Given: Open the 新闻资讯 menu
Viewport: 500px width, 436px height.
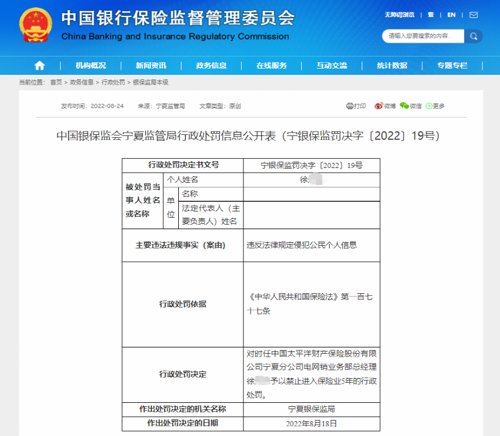Looking at the screenshot, I should (151, 65).
